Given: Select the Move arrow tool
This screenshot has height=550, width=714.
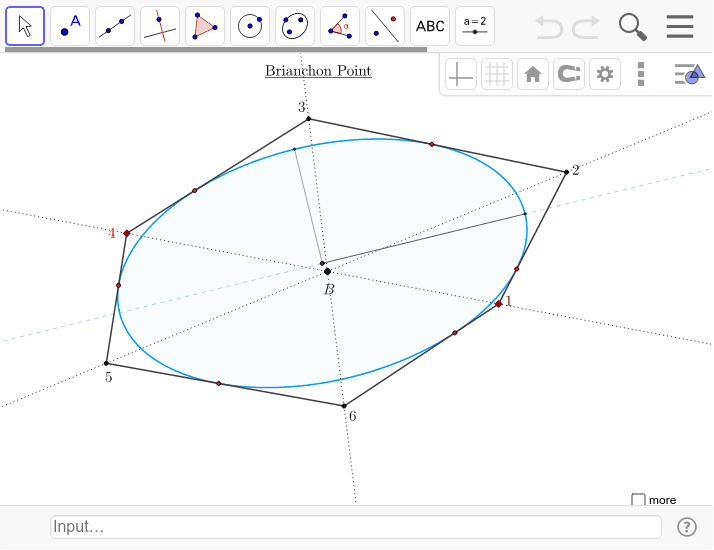Looking at the screenshot, I should (x=25, y=26).
